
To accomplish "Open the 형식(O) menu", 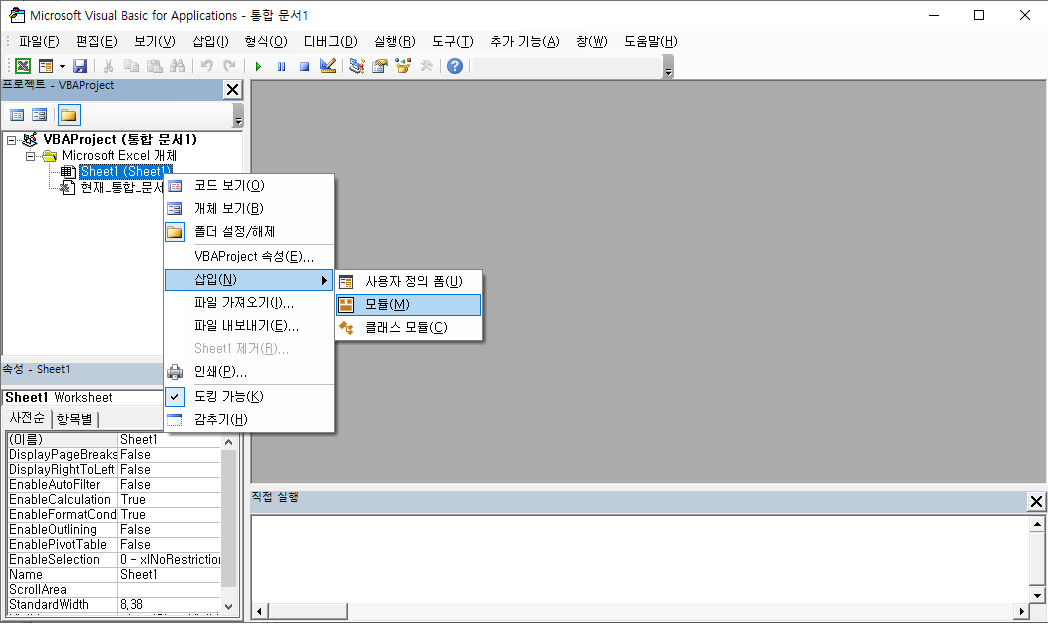I will coord(266,41).
